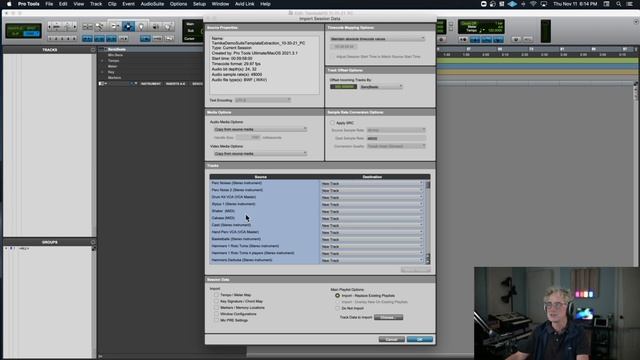The width and height of the screenshot is (640, 360).
Task: Click INSTRUMENT column header in edit window
Action: coord(151,84)
